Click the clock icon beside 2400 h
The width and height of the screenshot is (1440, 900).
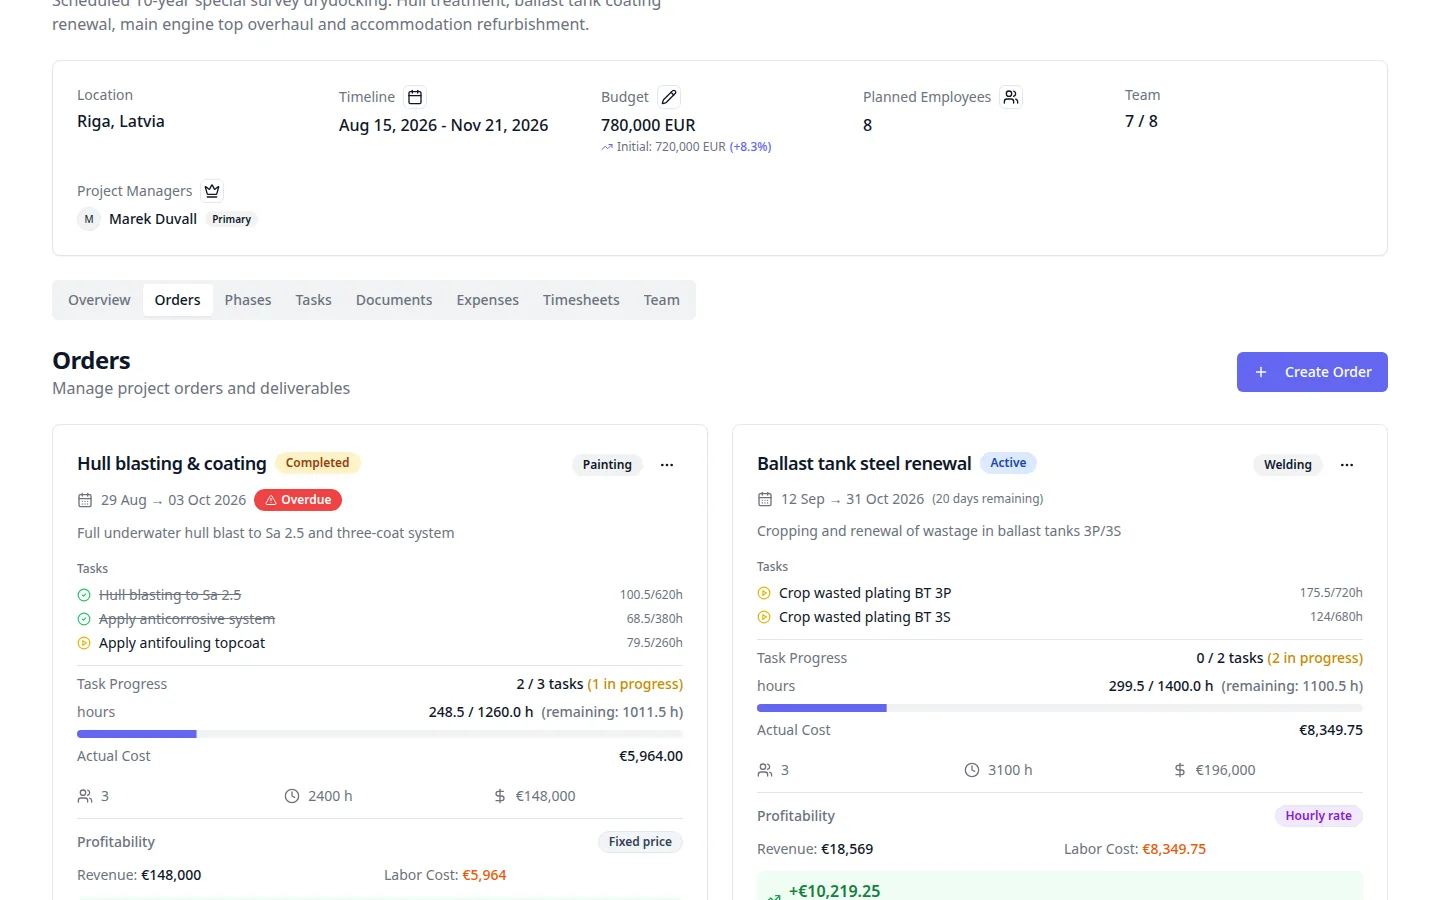pos(292,796)
